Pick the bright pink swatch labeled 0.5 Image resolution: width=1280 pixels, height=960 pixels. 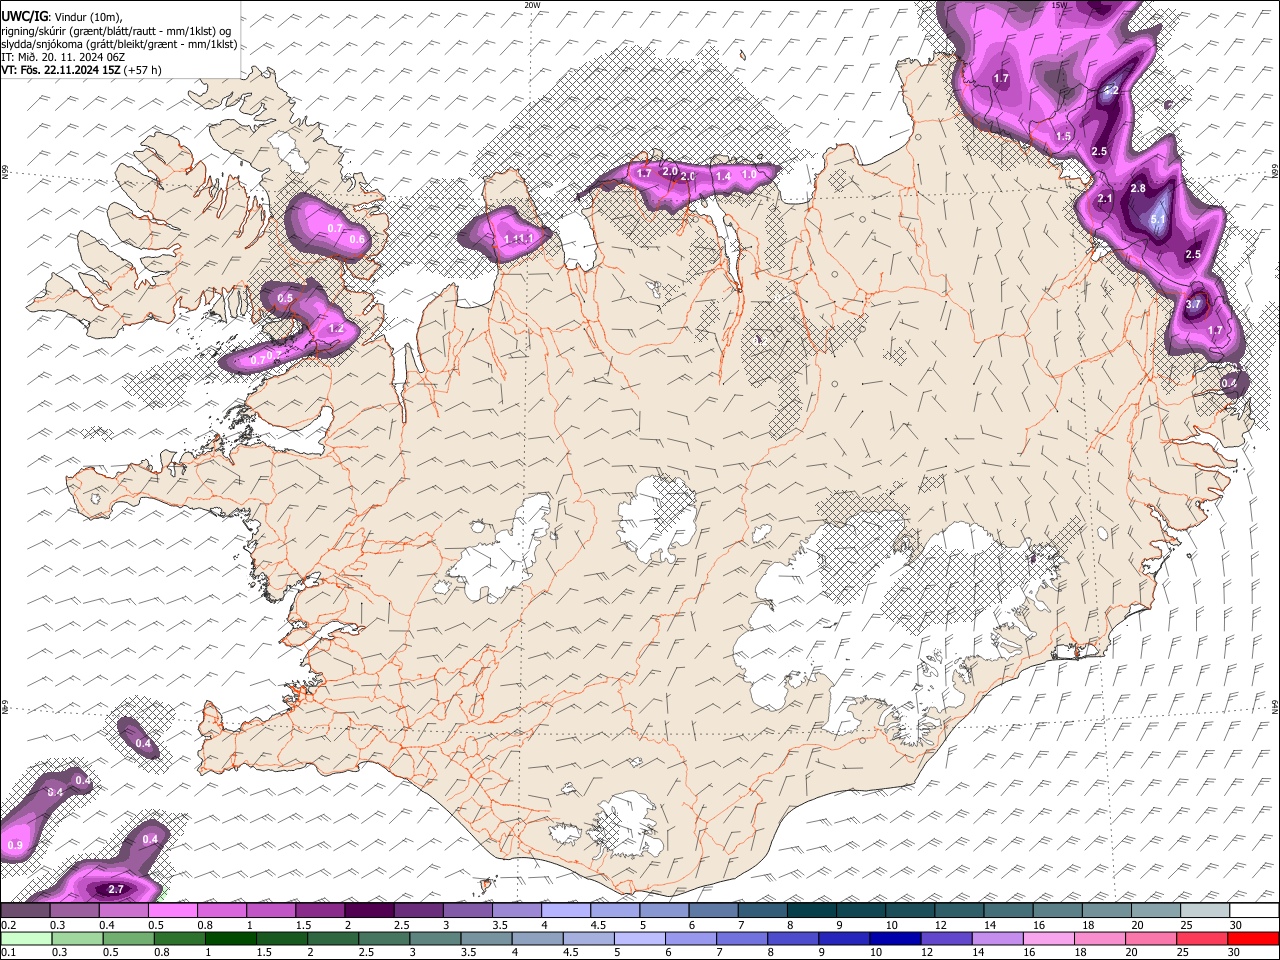click(173, 911)
